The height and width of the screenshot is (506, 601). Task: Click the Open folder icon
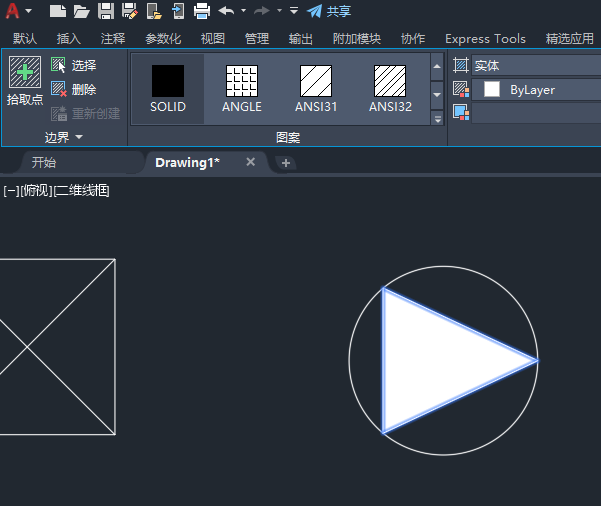point(82,11)
